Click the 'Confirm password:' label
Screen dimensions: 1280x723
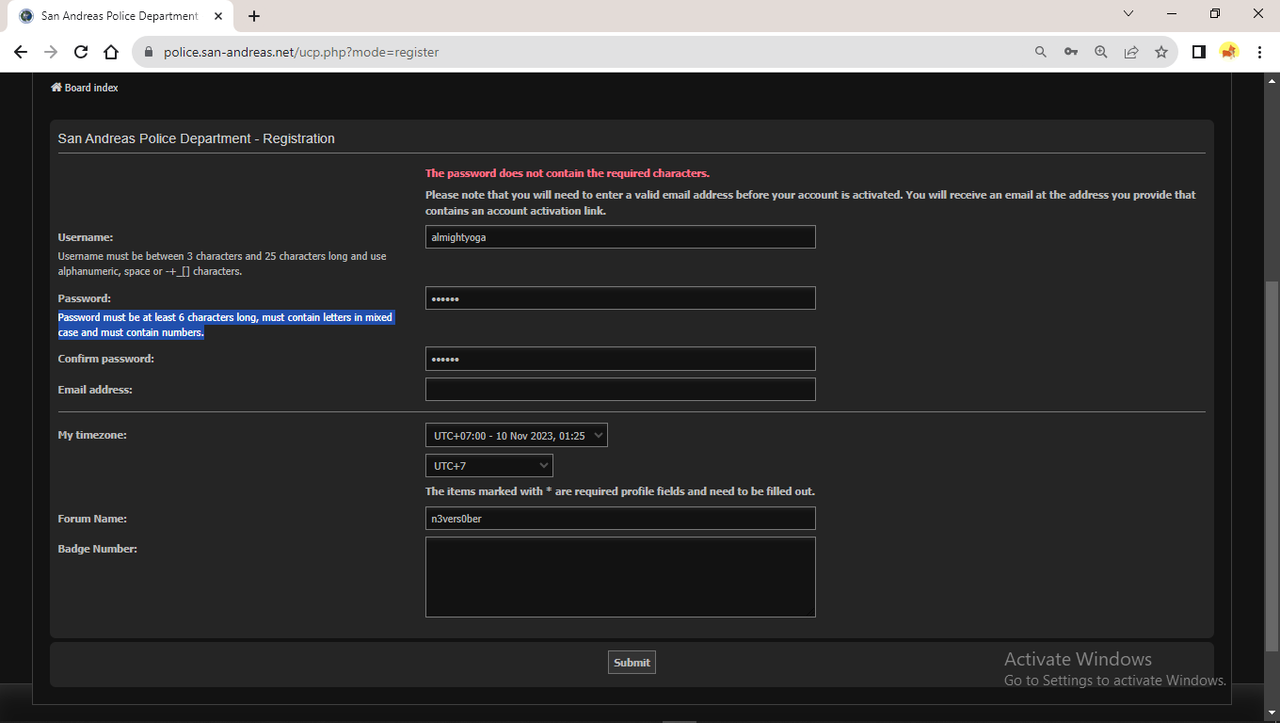(106, 358)
